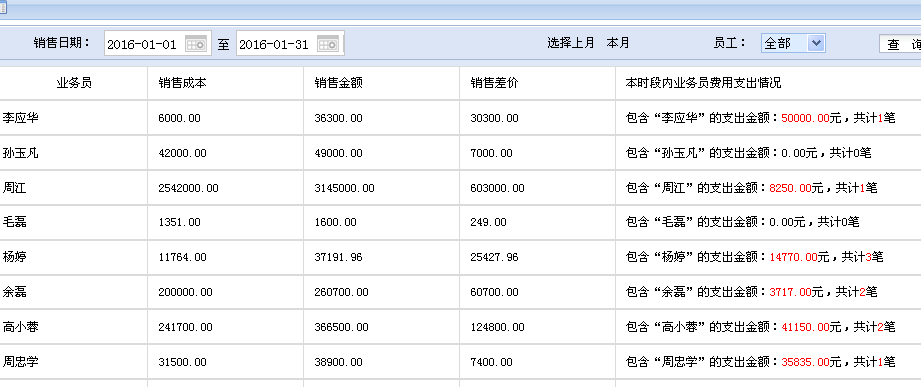The image size is (921, 387).
Task: Click price difference value 7400.00
Action: point(492,363)
